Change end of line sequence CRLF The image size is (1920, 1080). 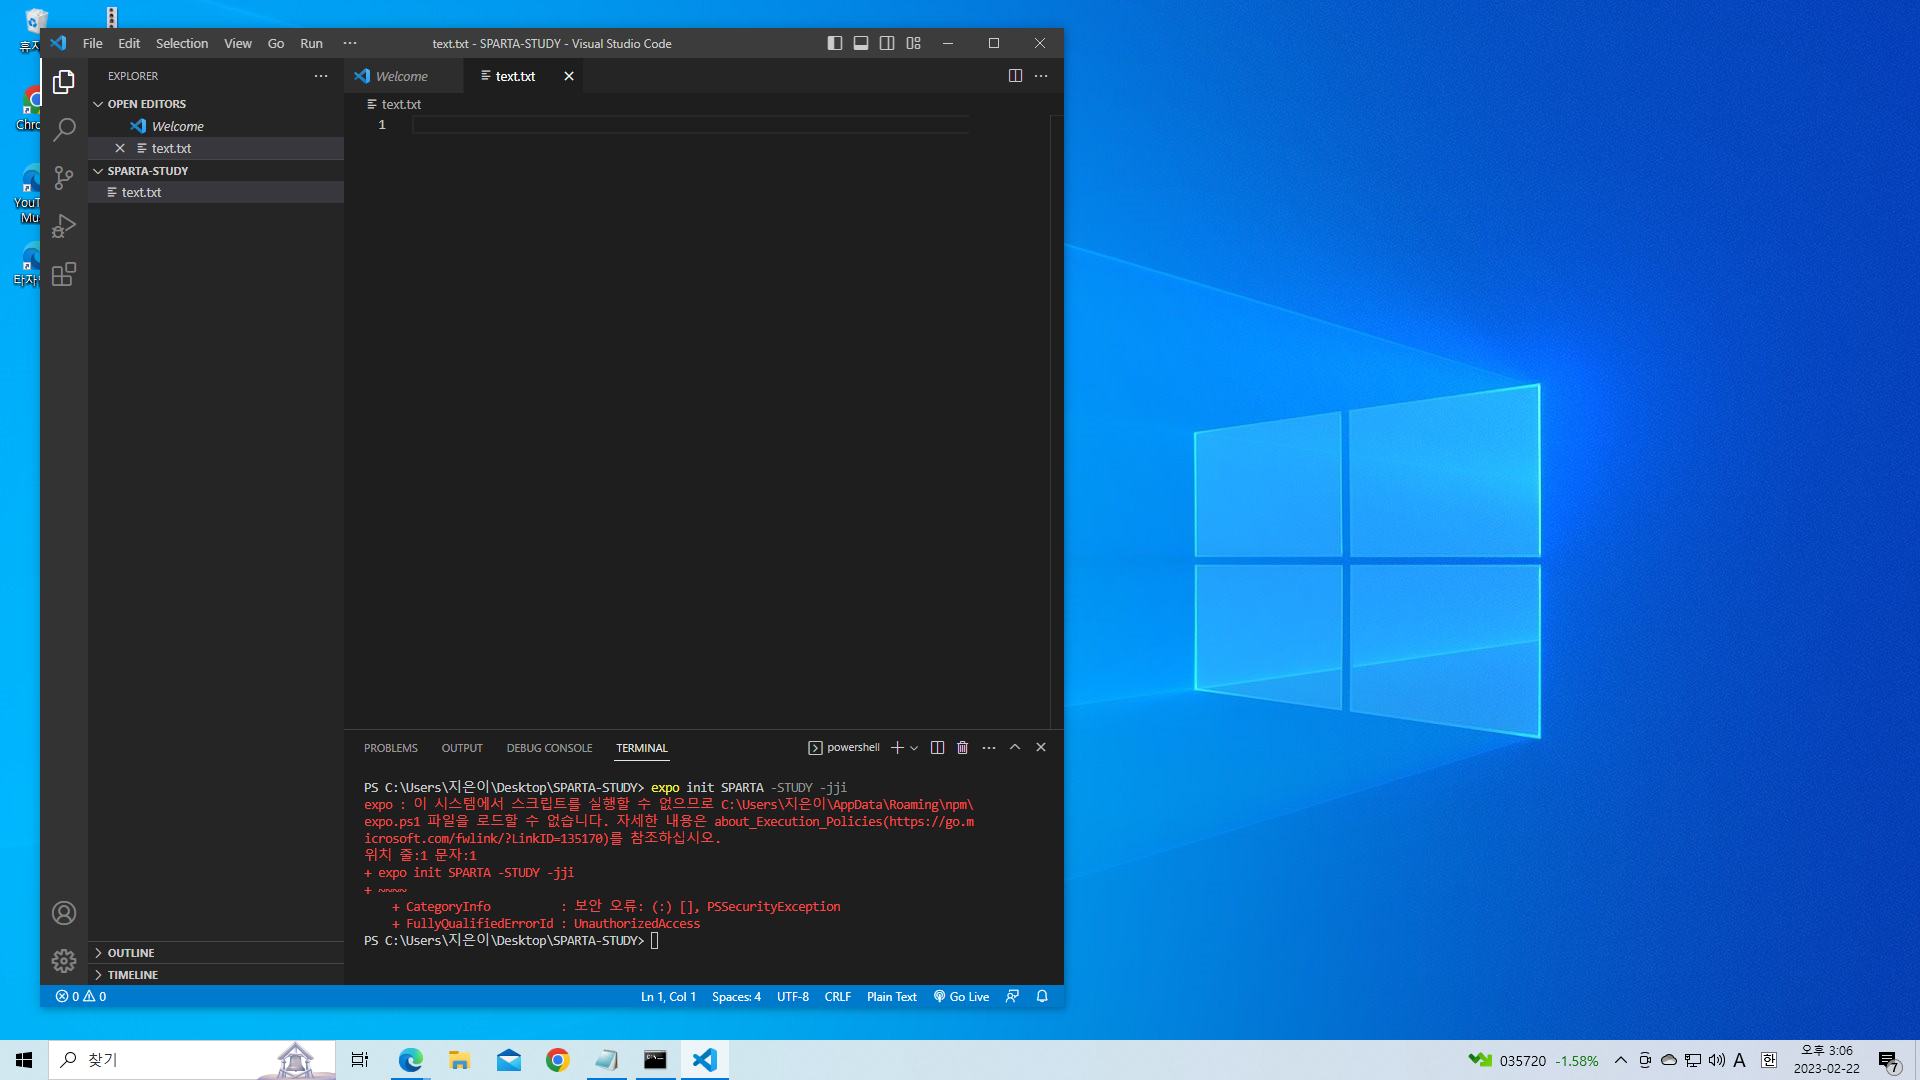838,997
